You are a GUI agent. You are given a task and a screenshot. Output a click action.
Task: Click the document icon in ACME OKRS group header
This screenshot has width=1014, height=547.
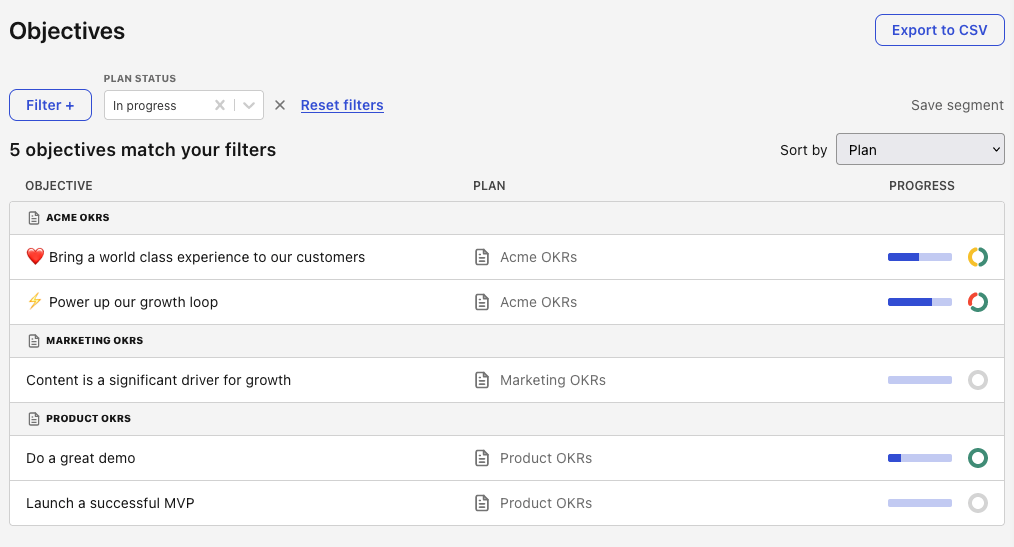[x=34, y=218]
